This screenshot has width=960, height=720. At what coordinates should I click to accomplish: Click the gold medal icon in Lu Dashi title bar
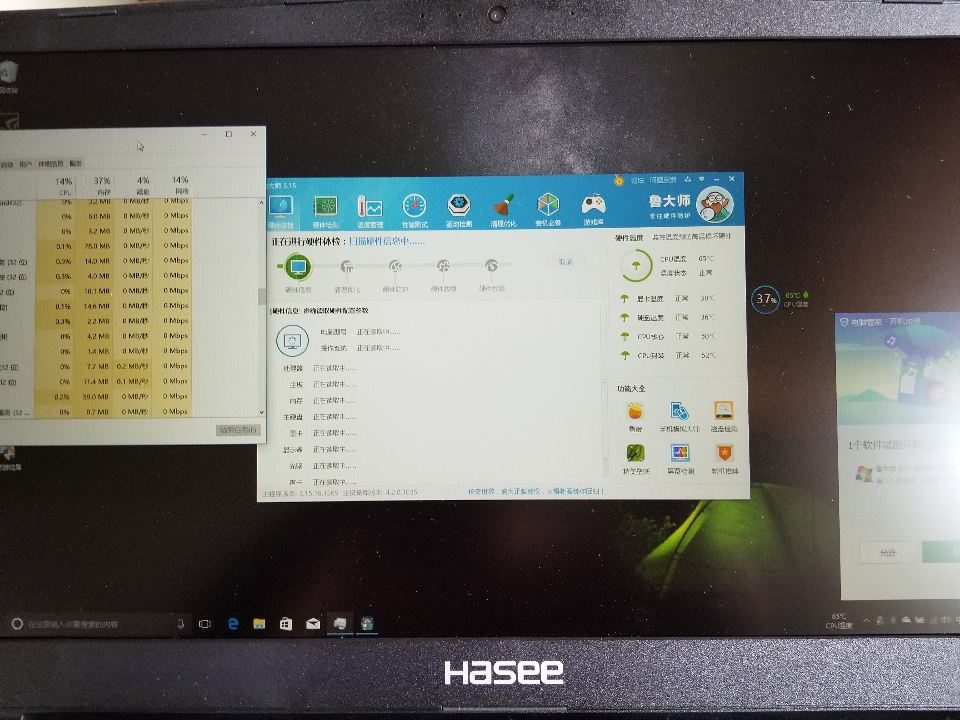tap(619, 180)
